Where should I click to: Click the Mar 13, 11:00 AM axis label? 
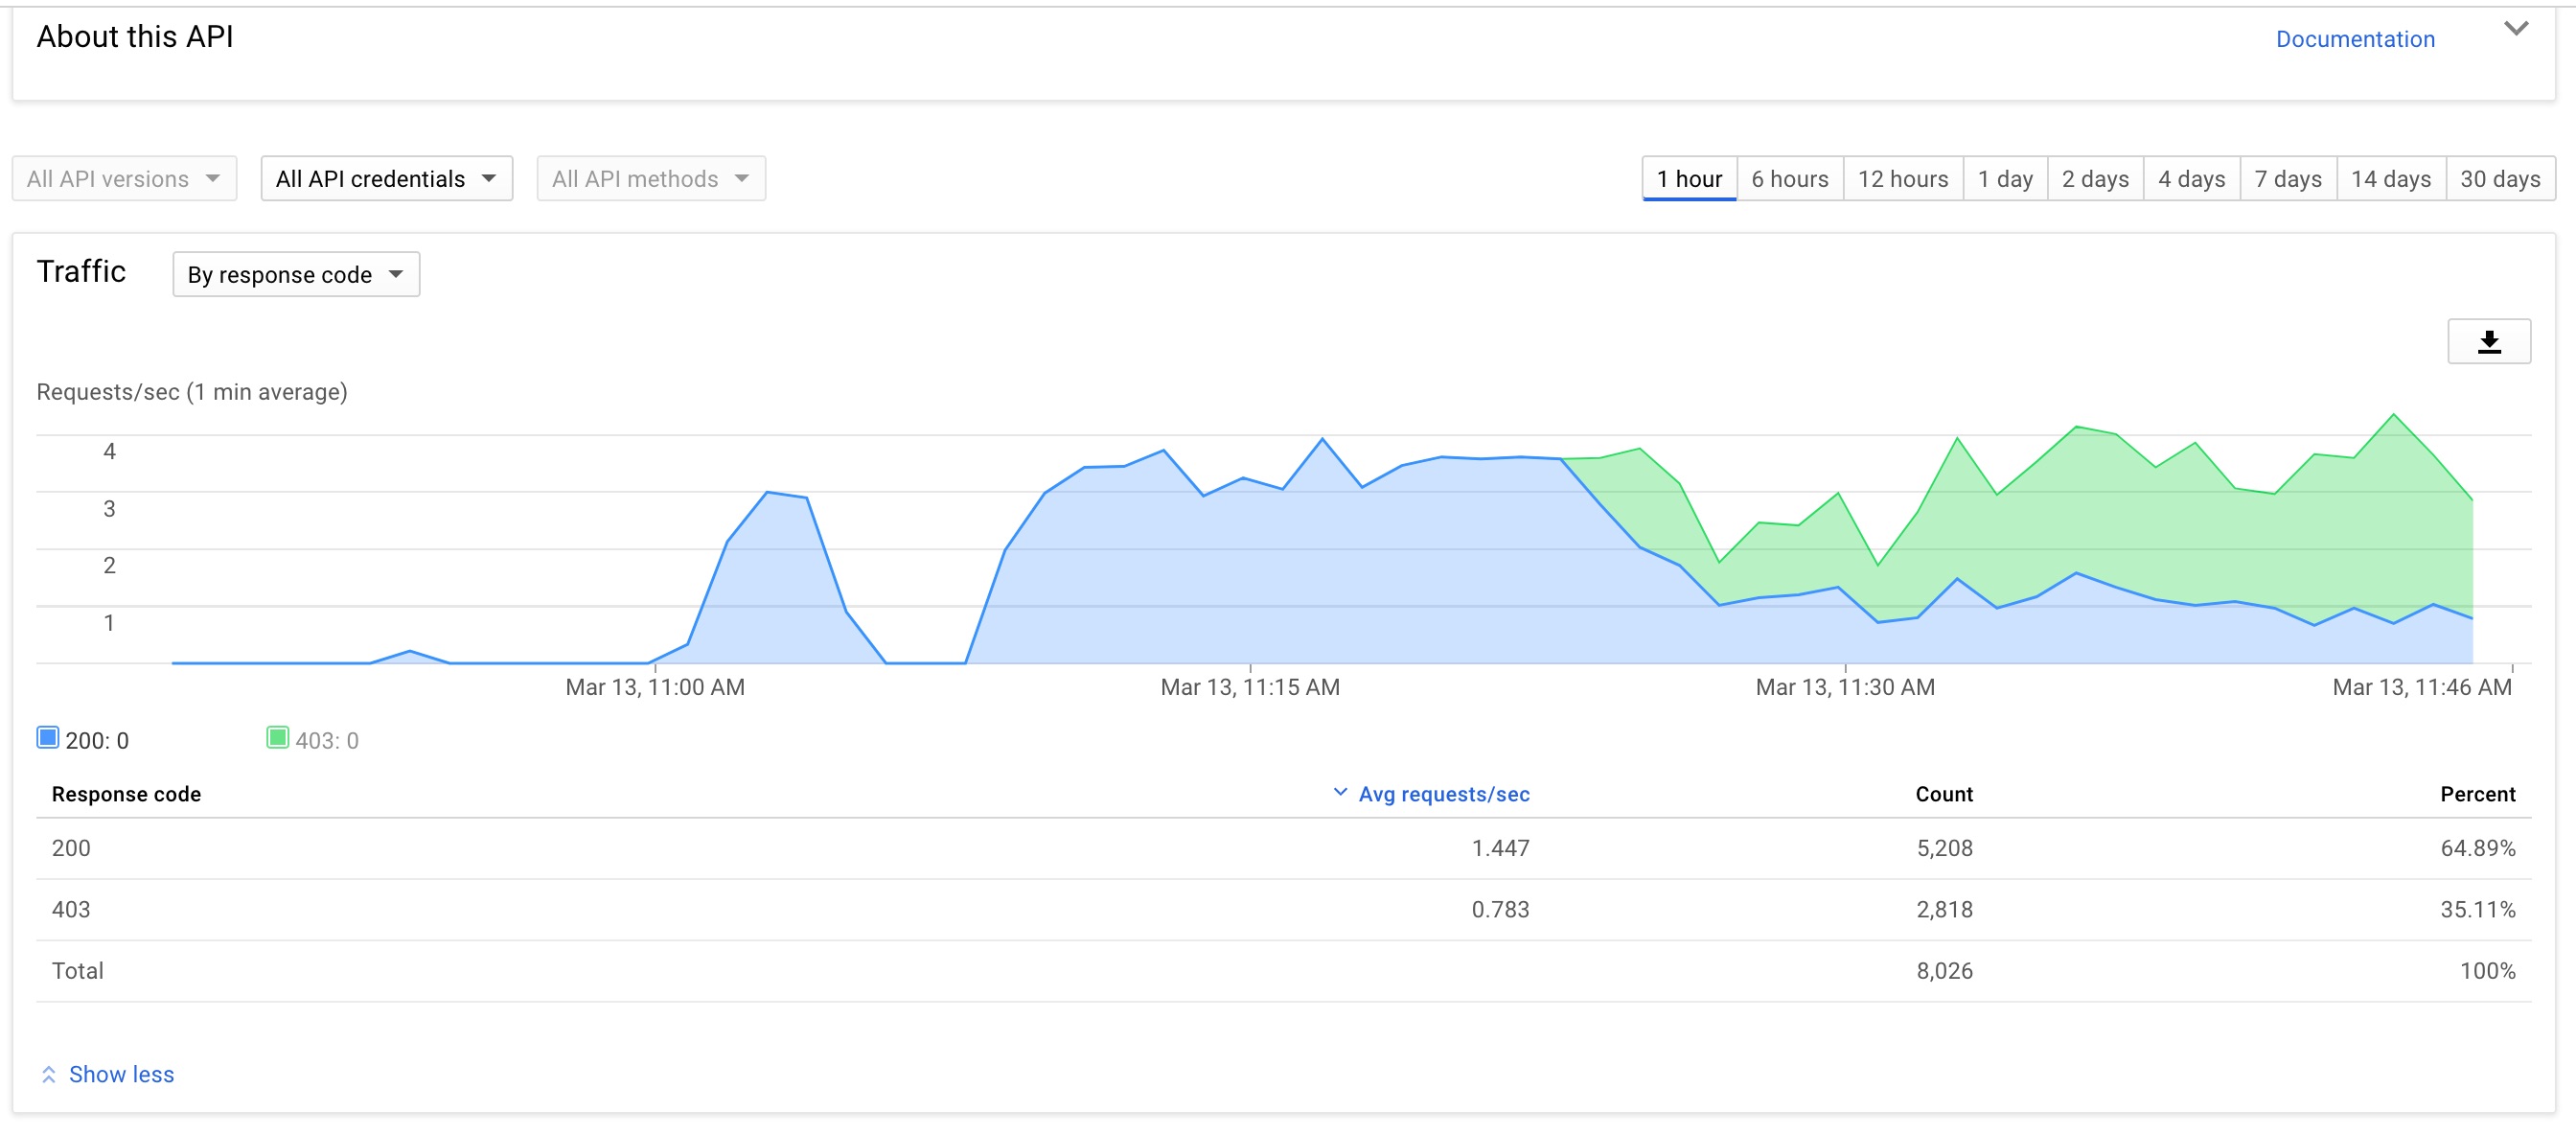[x=655, y=687]
